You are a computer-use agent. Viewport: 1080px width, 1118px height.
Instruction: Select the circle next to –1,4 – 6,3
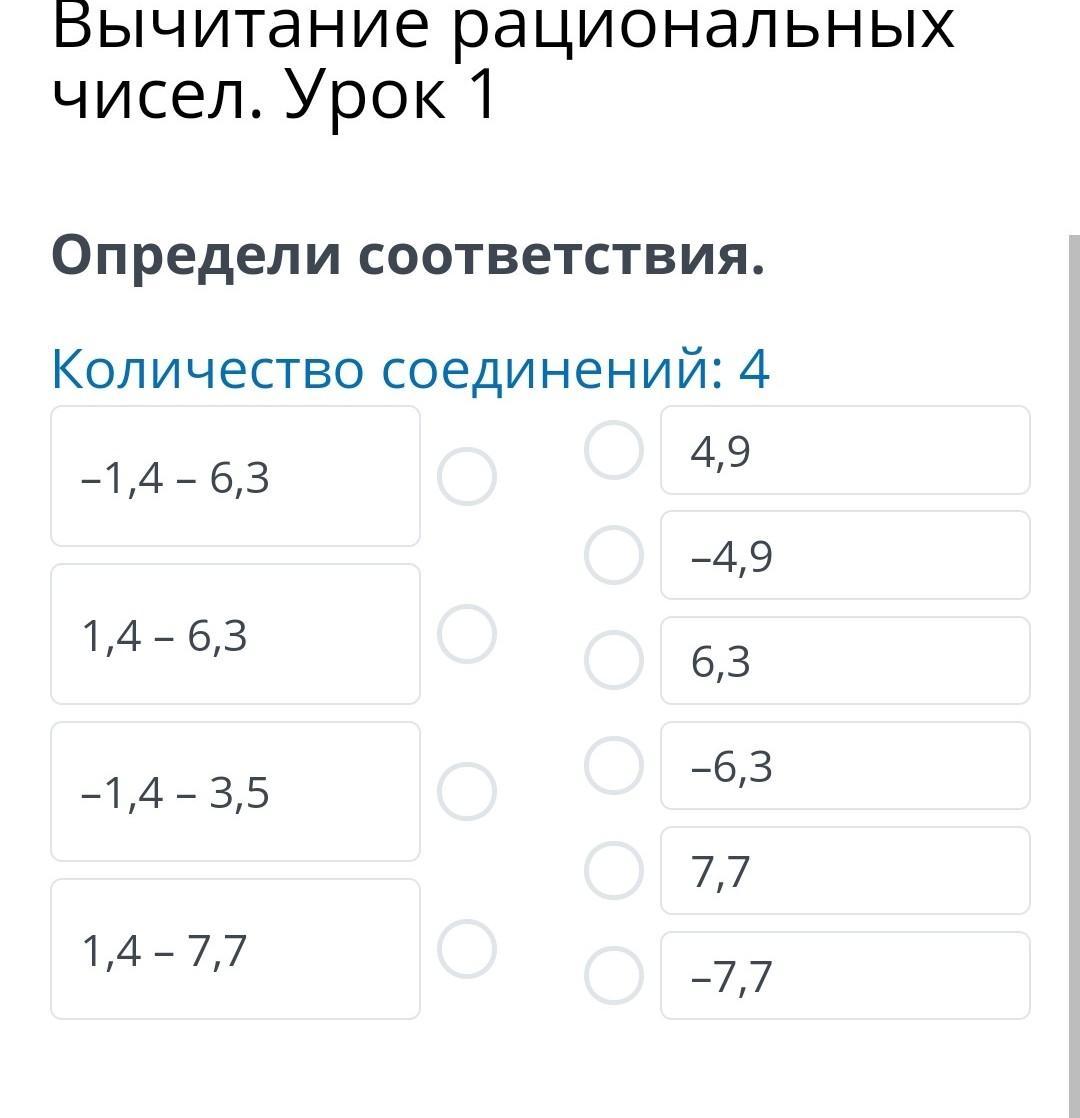coord(466,477)
